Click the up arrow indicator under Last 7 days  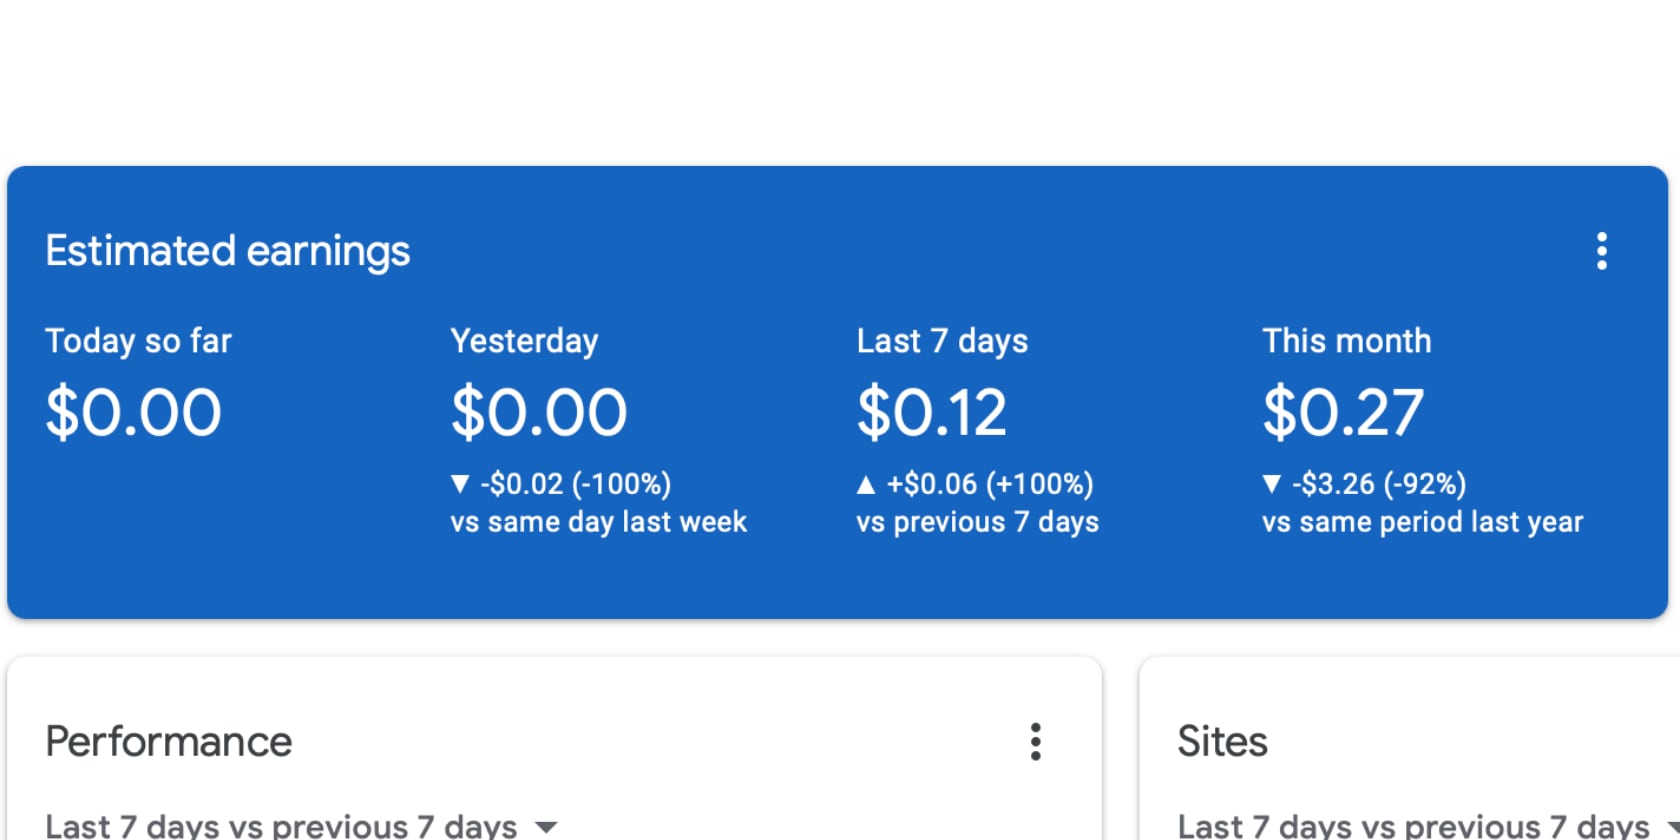[x=866, y=484]
